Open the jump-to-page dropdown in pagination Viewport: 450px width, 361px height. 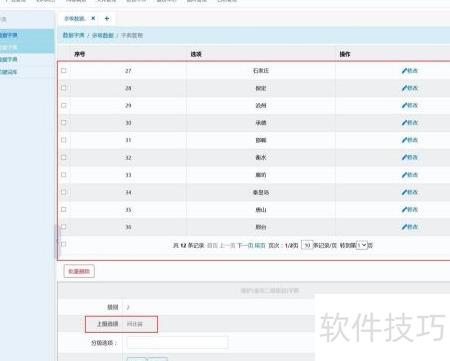(362, 245)
